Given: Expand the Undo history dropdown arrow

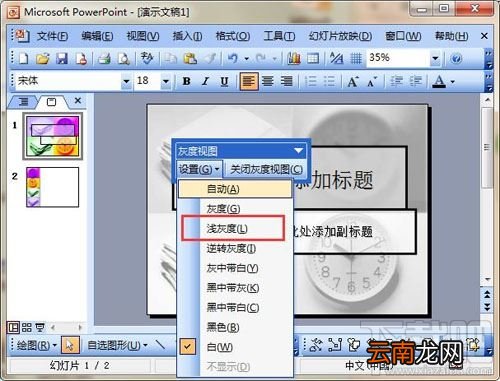Looking at the screenshot, I should point(247,59).
